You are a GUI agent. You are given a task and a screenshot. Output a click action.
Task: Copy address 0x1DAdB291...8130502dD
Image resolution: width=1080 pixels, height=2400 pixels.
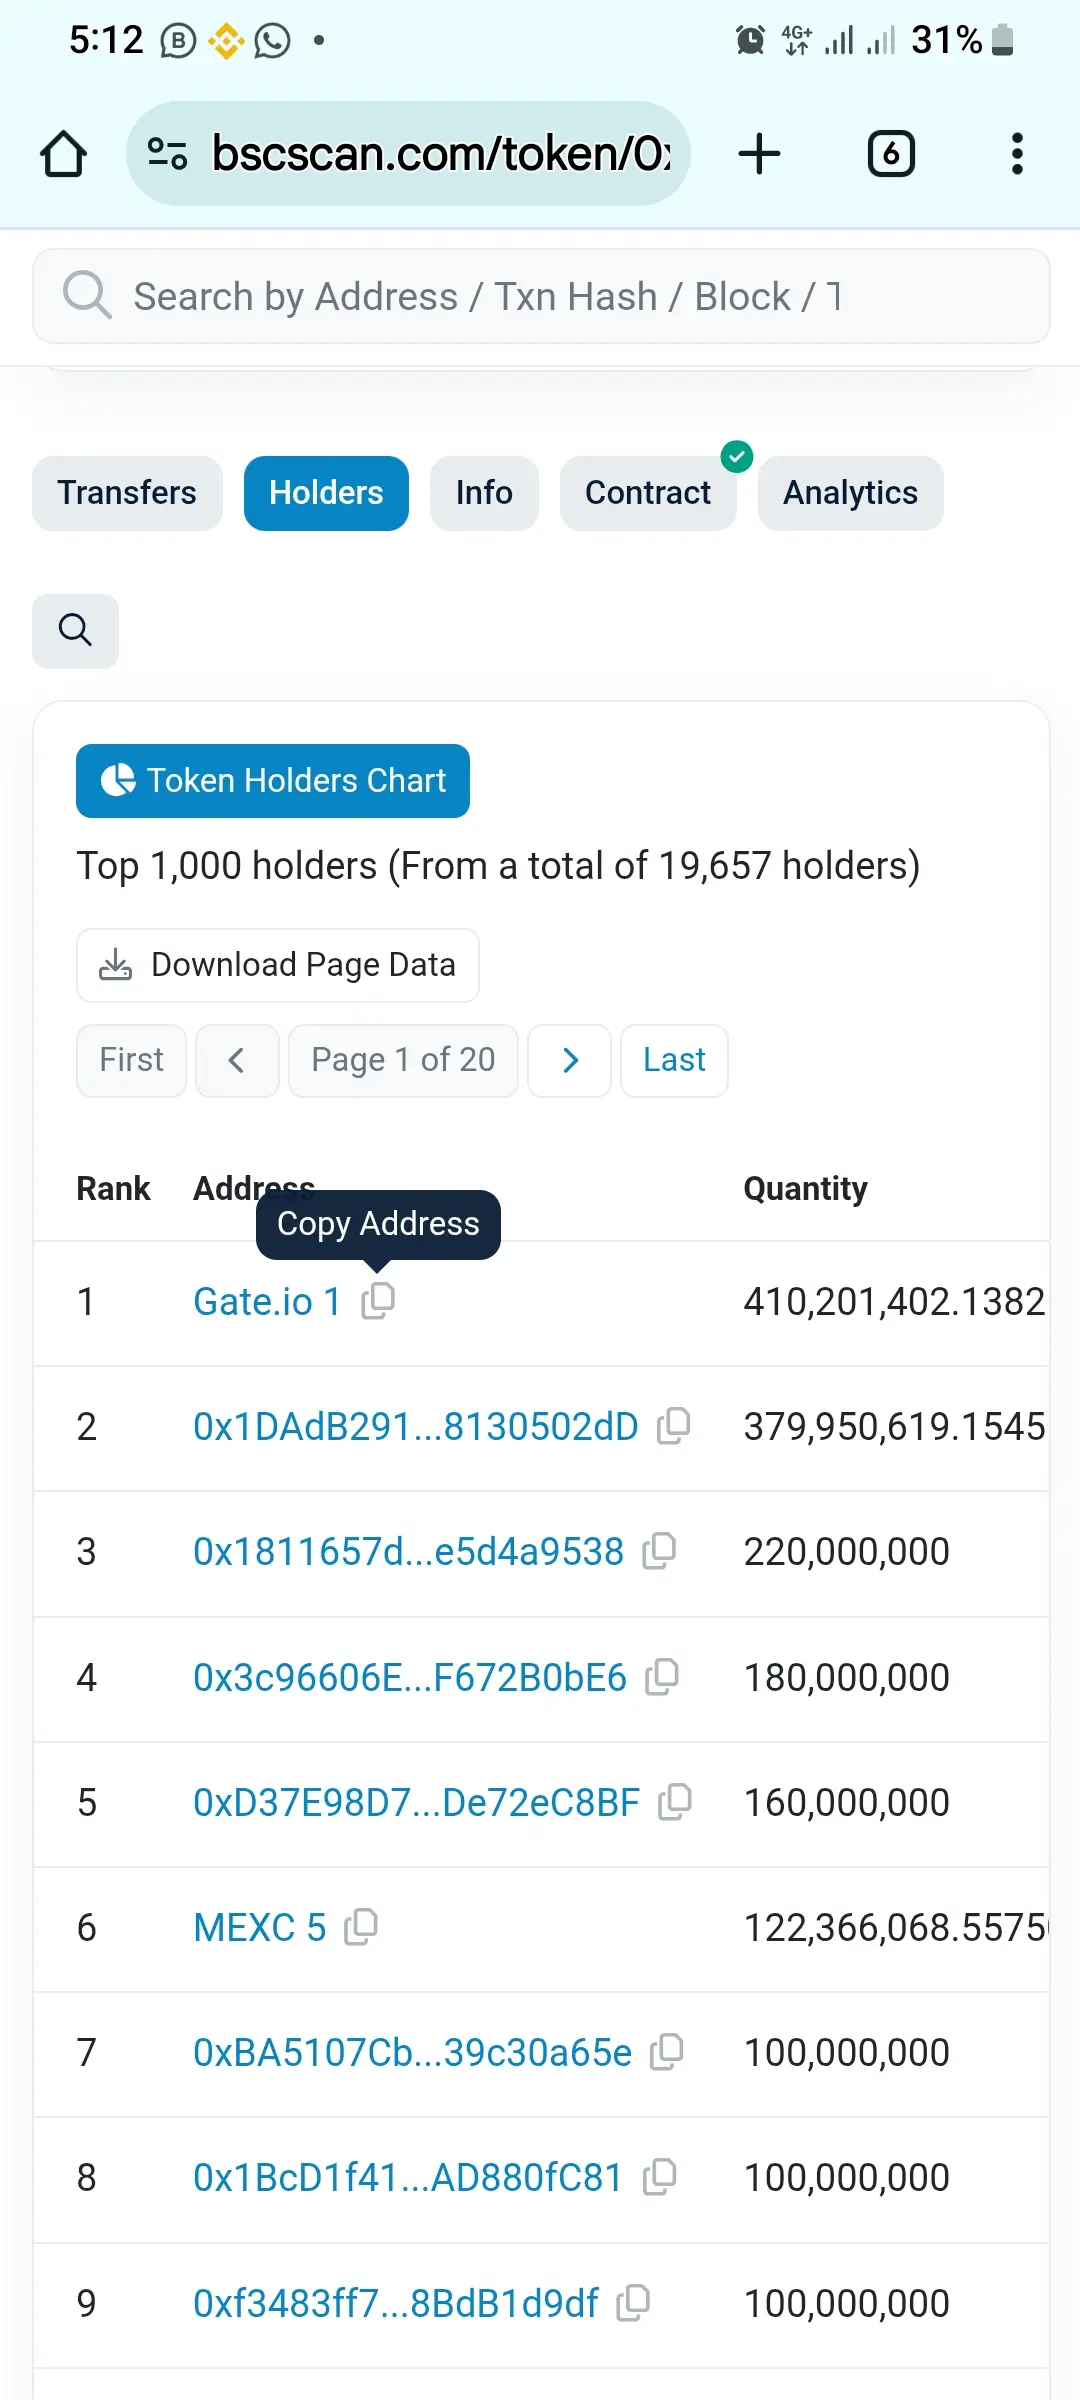point(674,1425)
